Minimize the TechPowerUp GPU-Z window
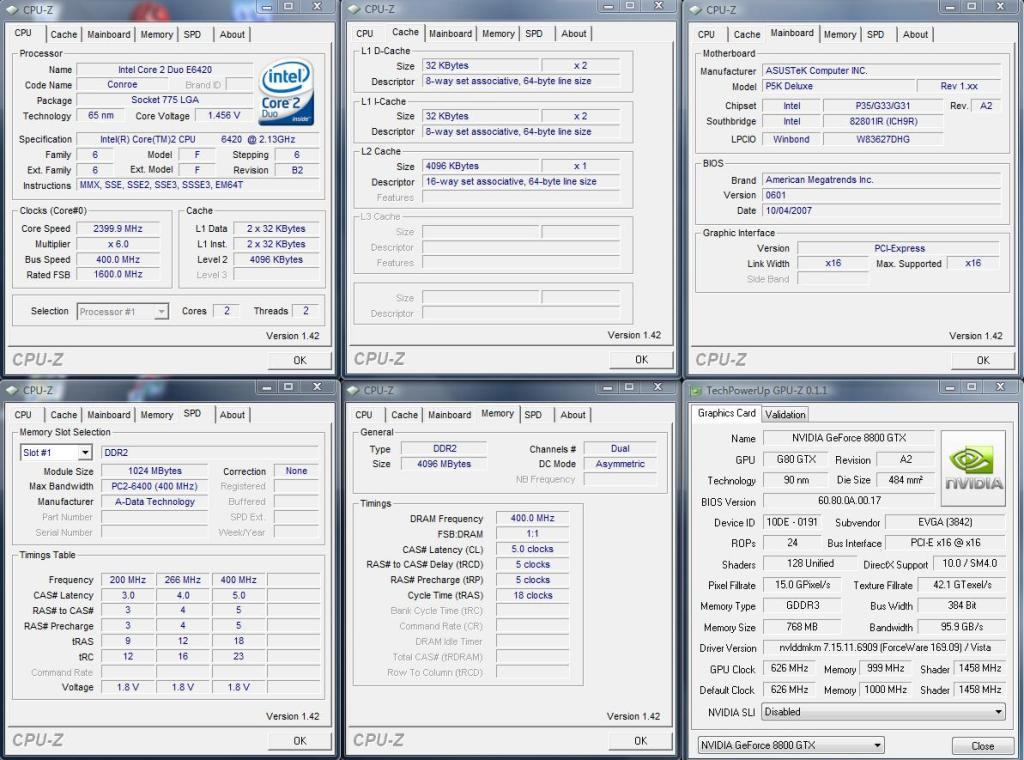Screen dimensions: 1024x760 coord(950,387)
